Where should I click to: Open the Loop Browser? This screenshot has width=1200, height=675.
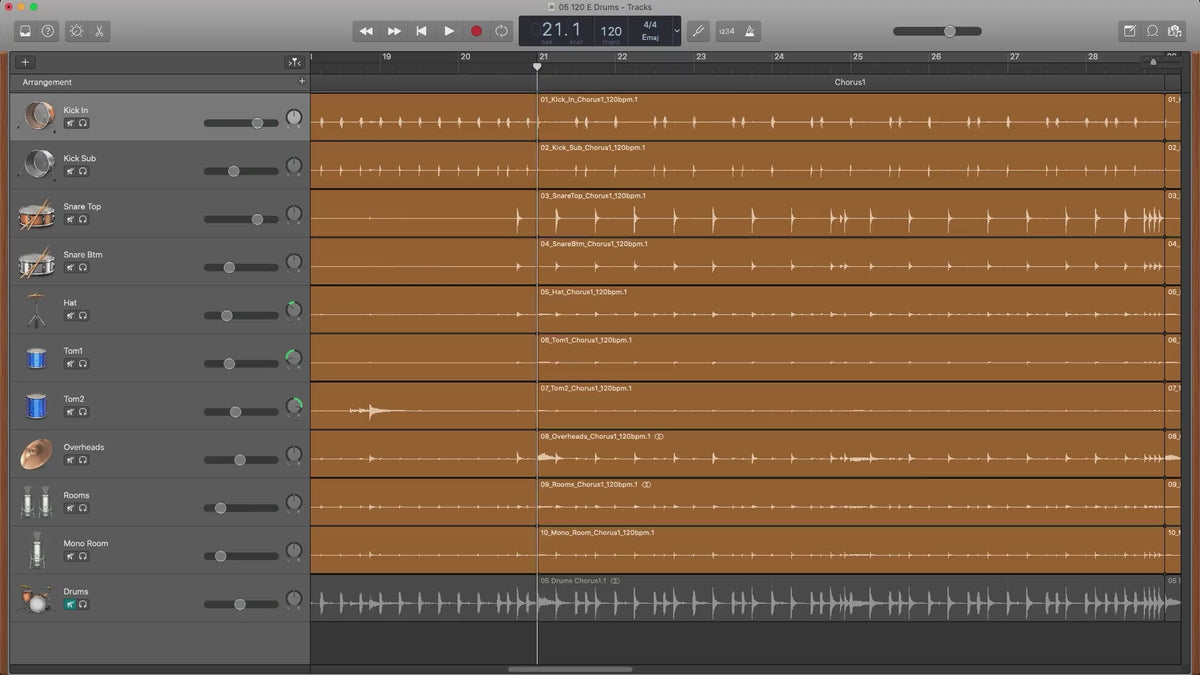pos(1153,31)
